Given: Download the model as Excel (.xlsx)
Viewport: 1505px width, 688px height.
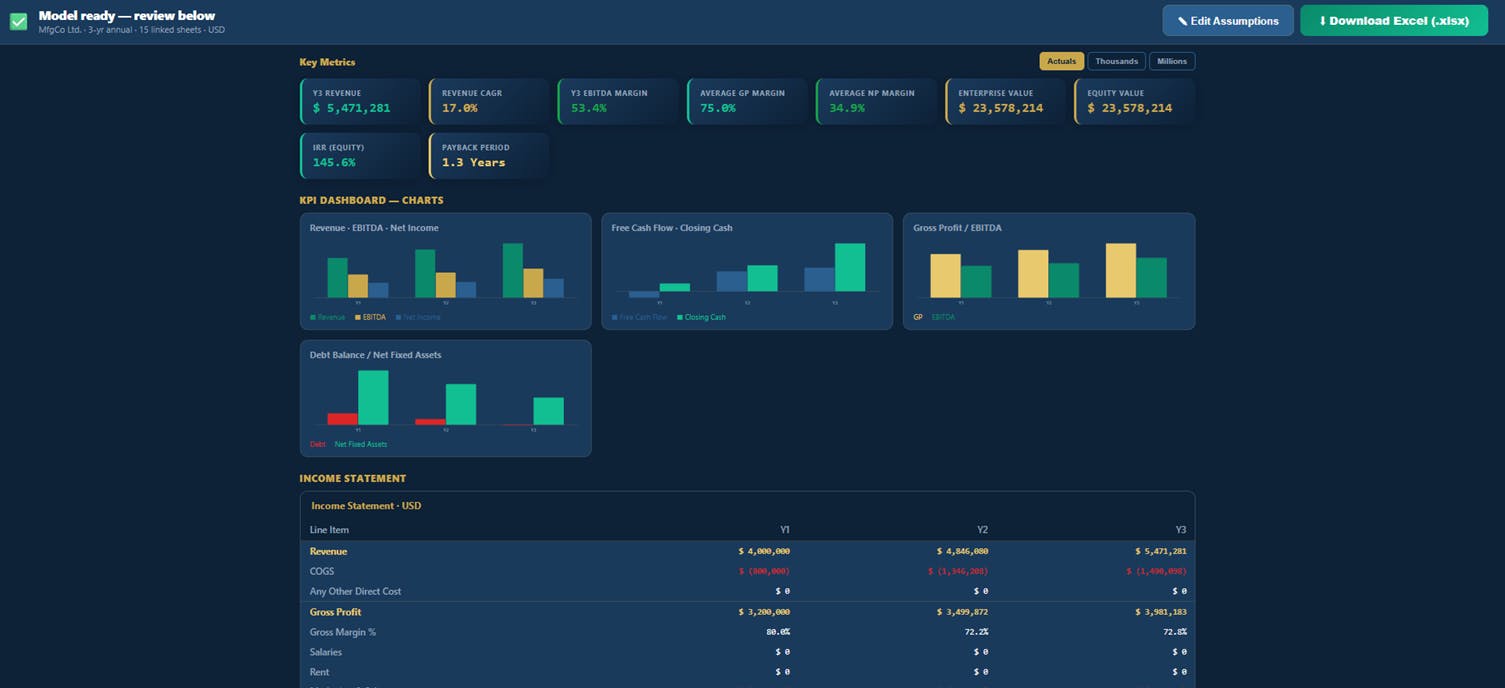Looking at the screenshot, I should [x=1393, y=21].
